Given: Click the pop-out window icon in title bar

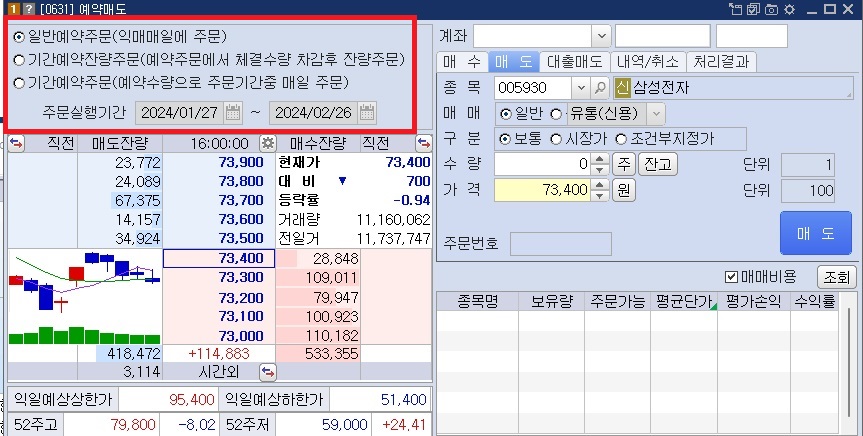Looking at the screenshot, I should click(735, 9).
